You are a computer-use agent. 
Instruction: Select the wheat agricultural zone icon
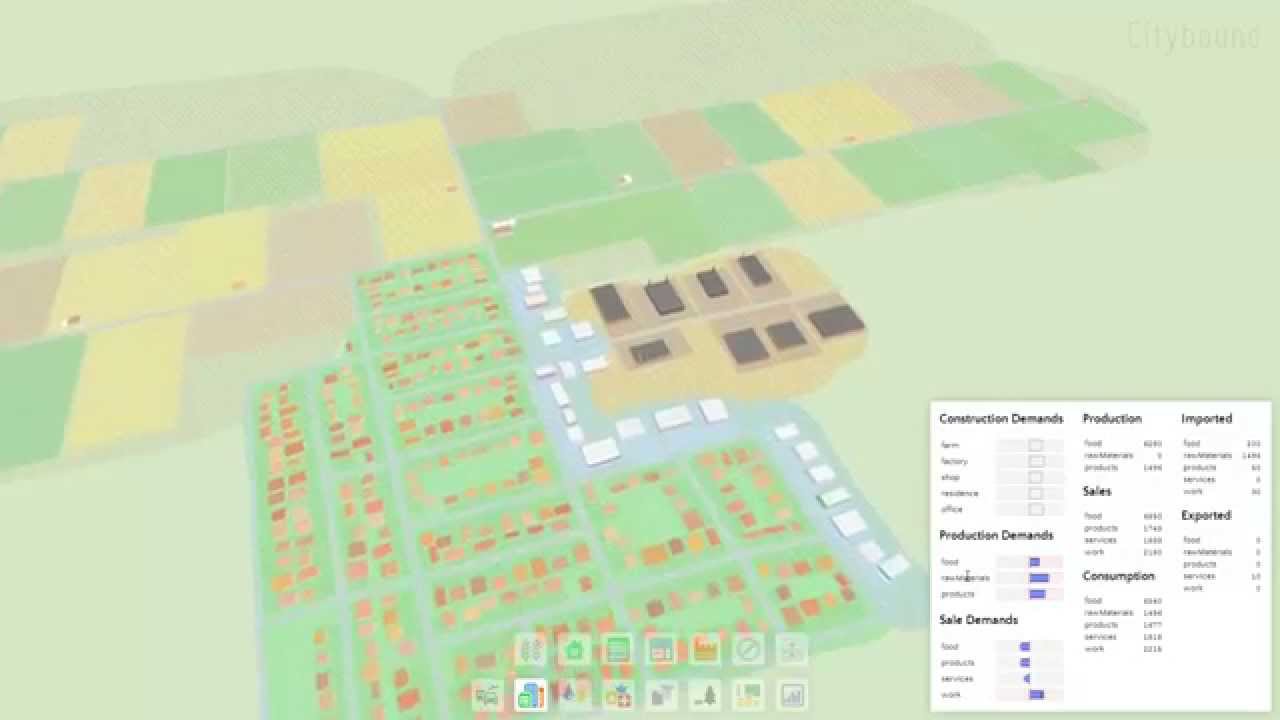pyautogui.click(x=531, y=651)
